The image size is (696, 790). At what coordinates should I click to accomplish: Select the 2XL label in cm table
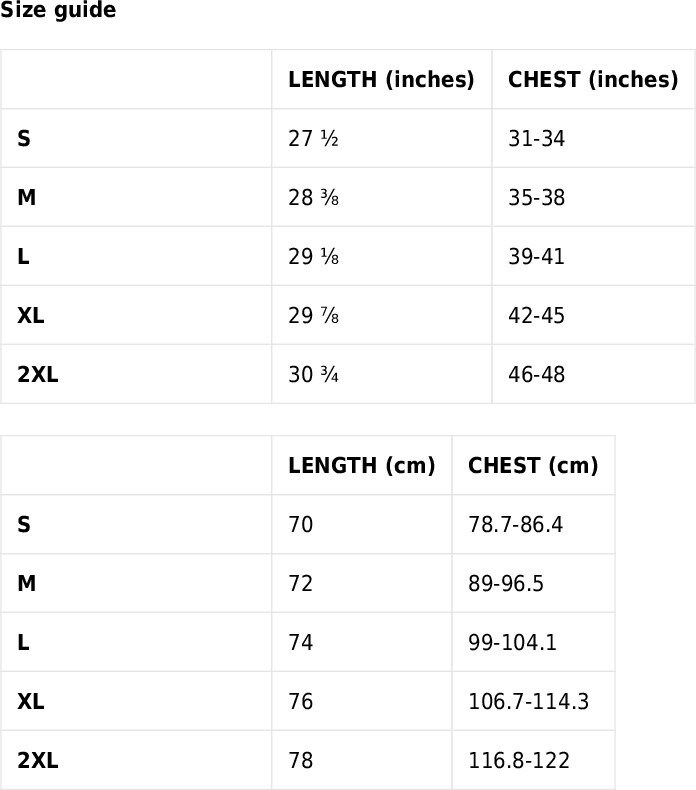coord(38,760)
